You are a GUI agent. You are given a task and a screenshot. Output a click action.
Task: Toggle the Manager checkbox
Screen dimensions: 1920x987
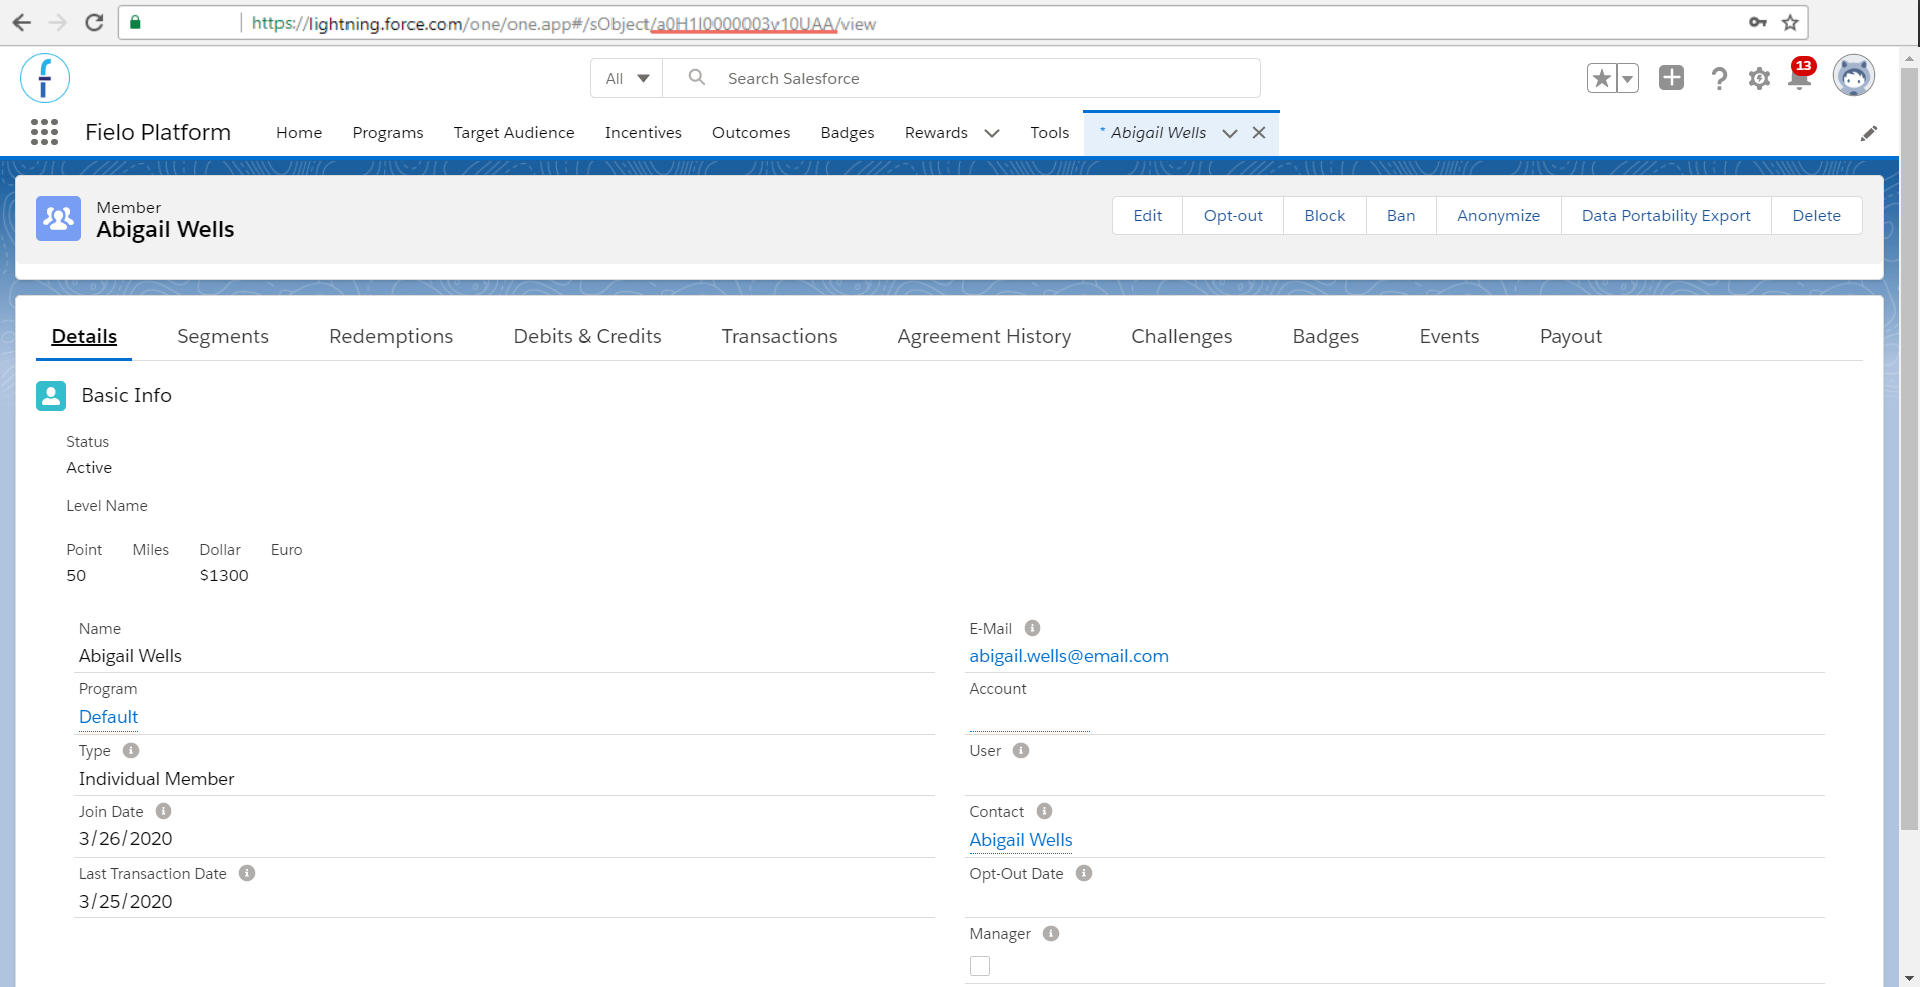[980, 966]
